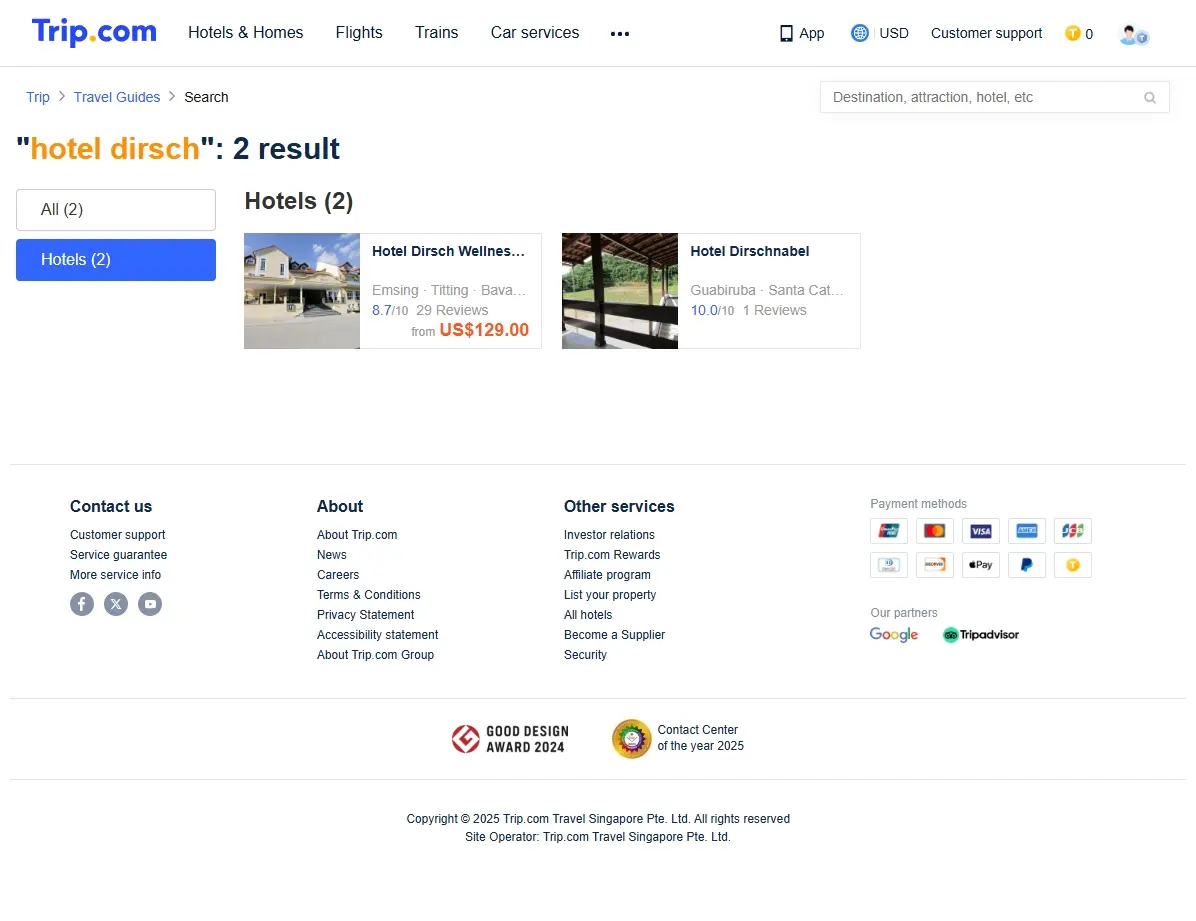Open the Security footer link

(585, 655)
